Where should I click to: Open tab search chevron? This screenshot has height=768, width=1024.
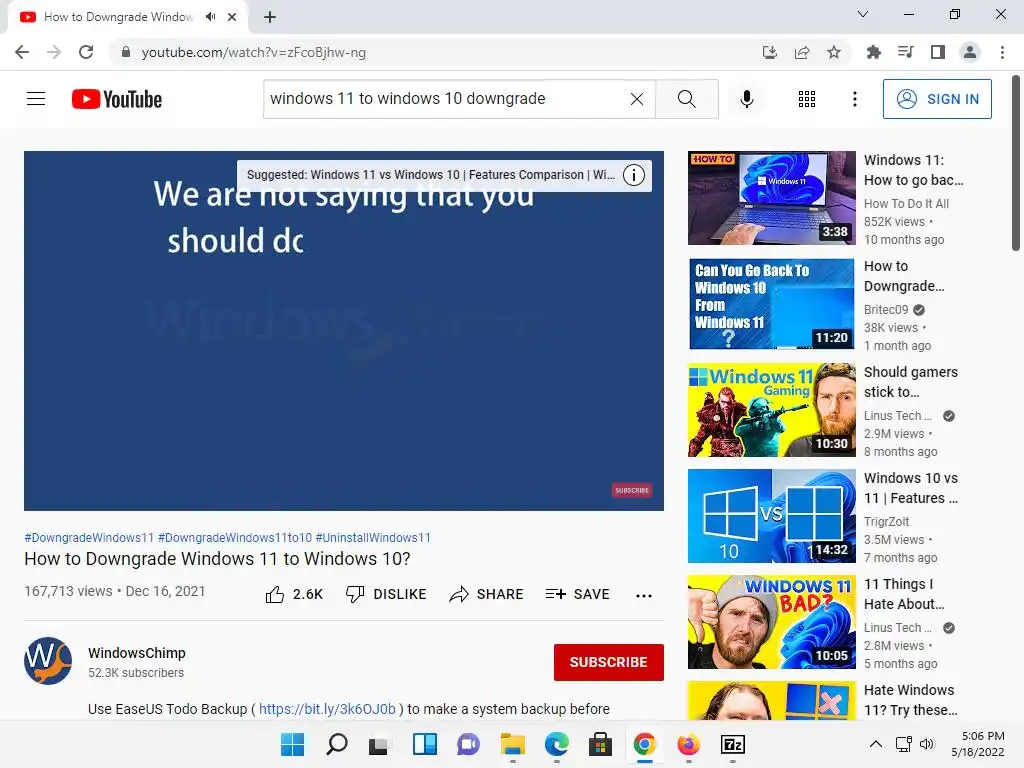[x=863, y=14]
